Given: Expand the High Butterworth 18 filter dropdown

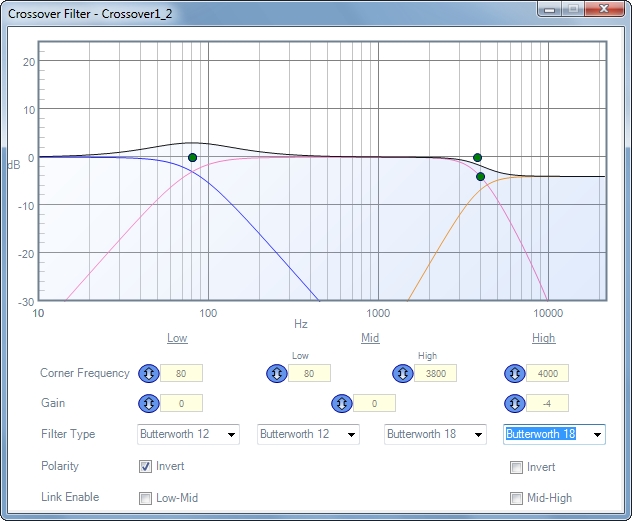Looking at the screenshot, I should coord(597,435).
